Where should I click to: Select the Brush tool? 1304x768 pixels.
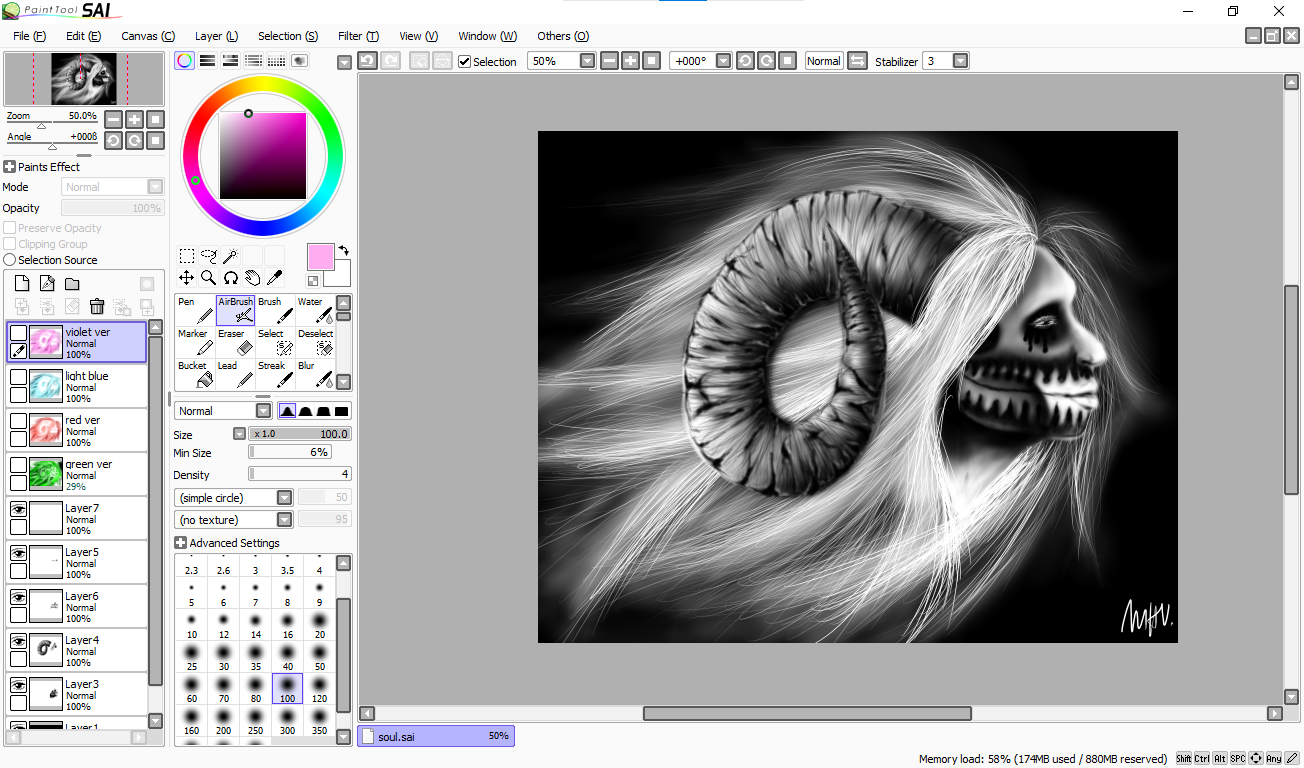(x=275, y=310)
